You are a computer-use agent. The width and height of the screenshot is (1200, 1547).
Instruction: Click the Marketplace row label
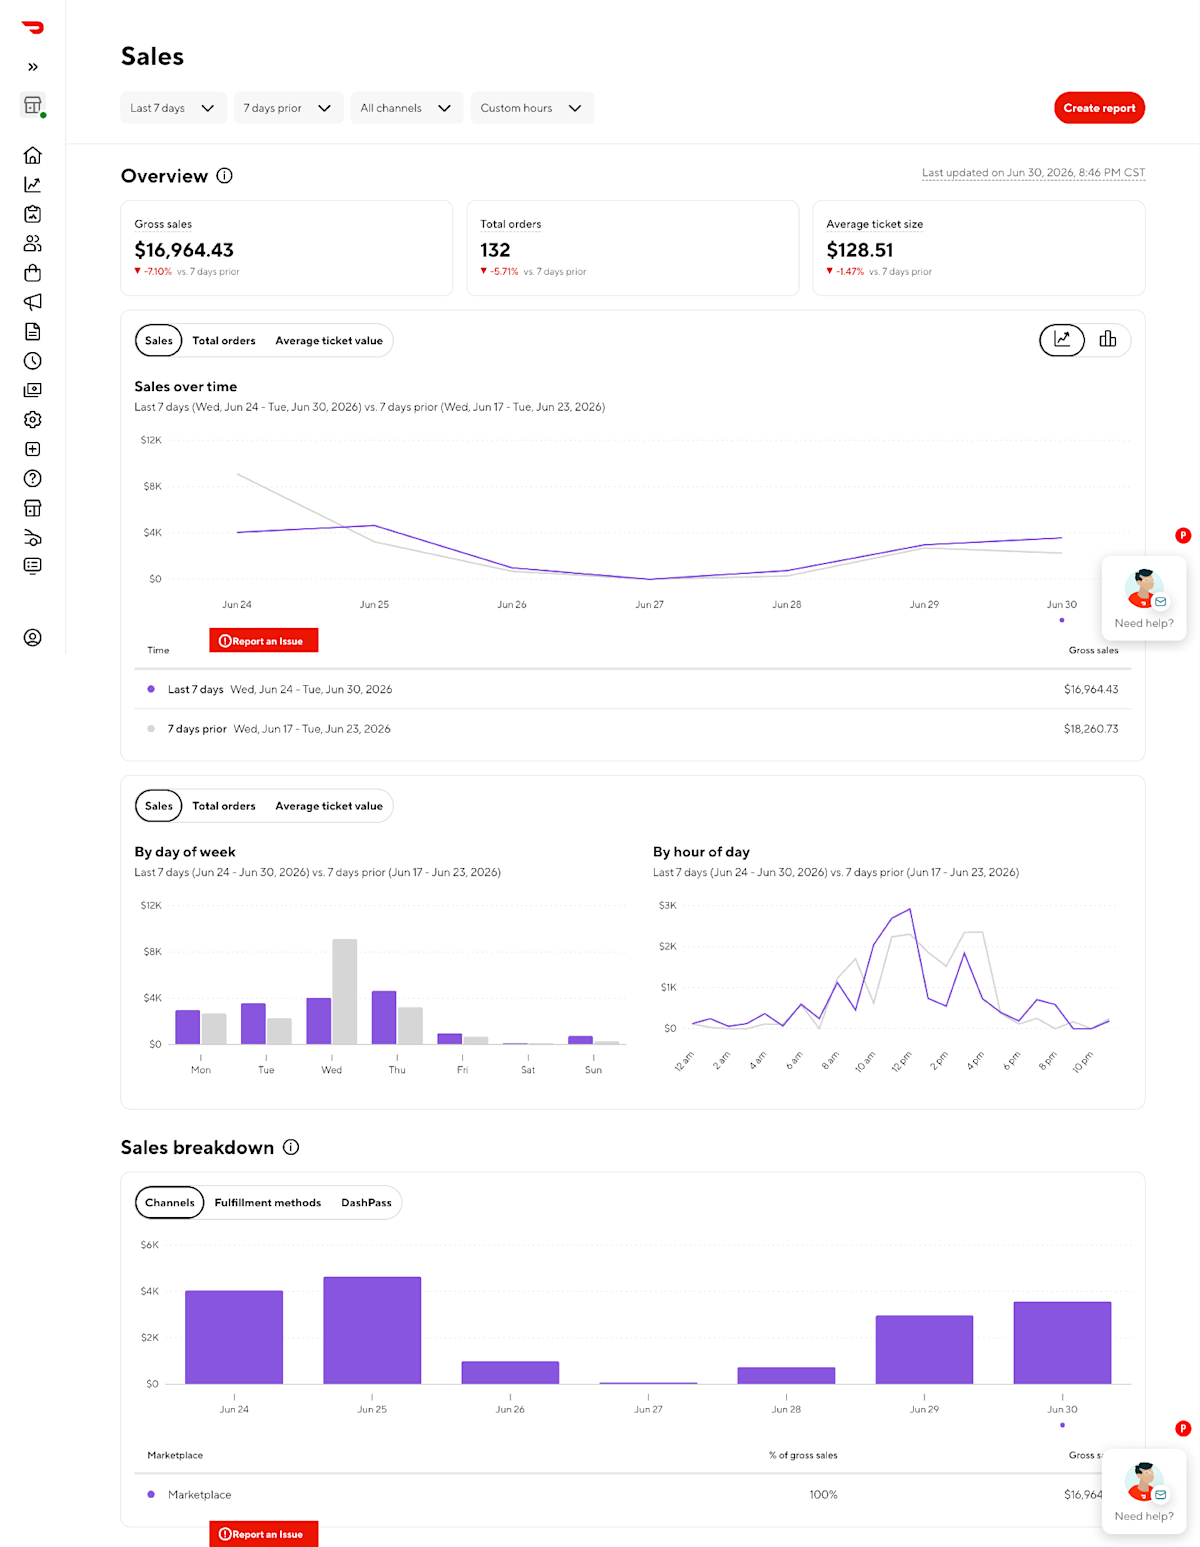point(199,1495)
